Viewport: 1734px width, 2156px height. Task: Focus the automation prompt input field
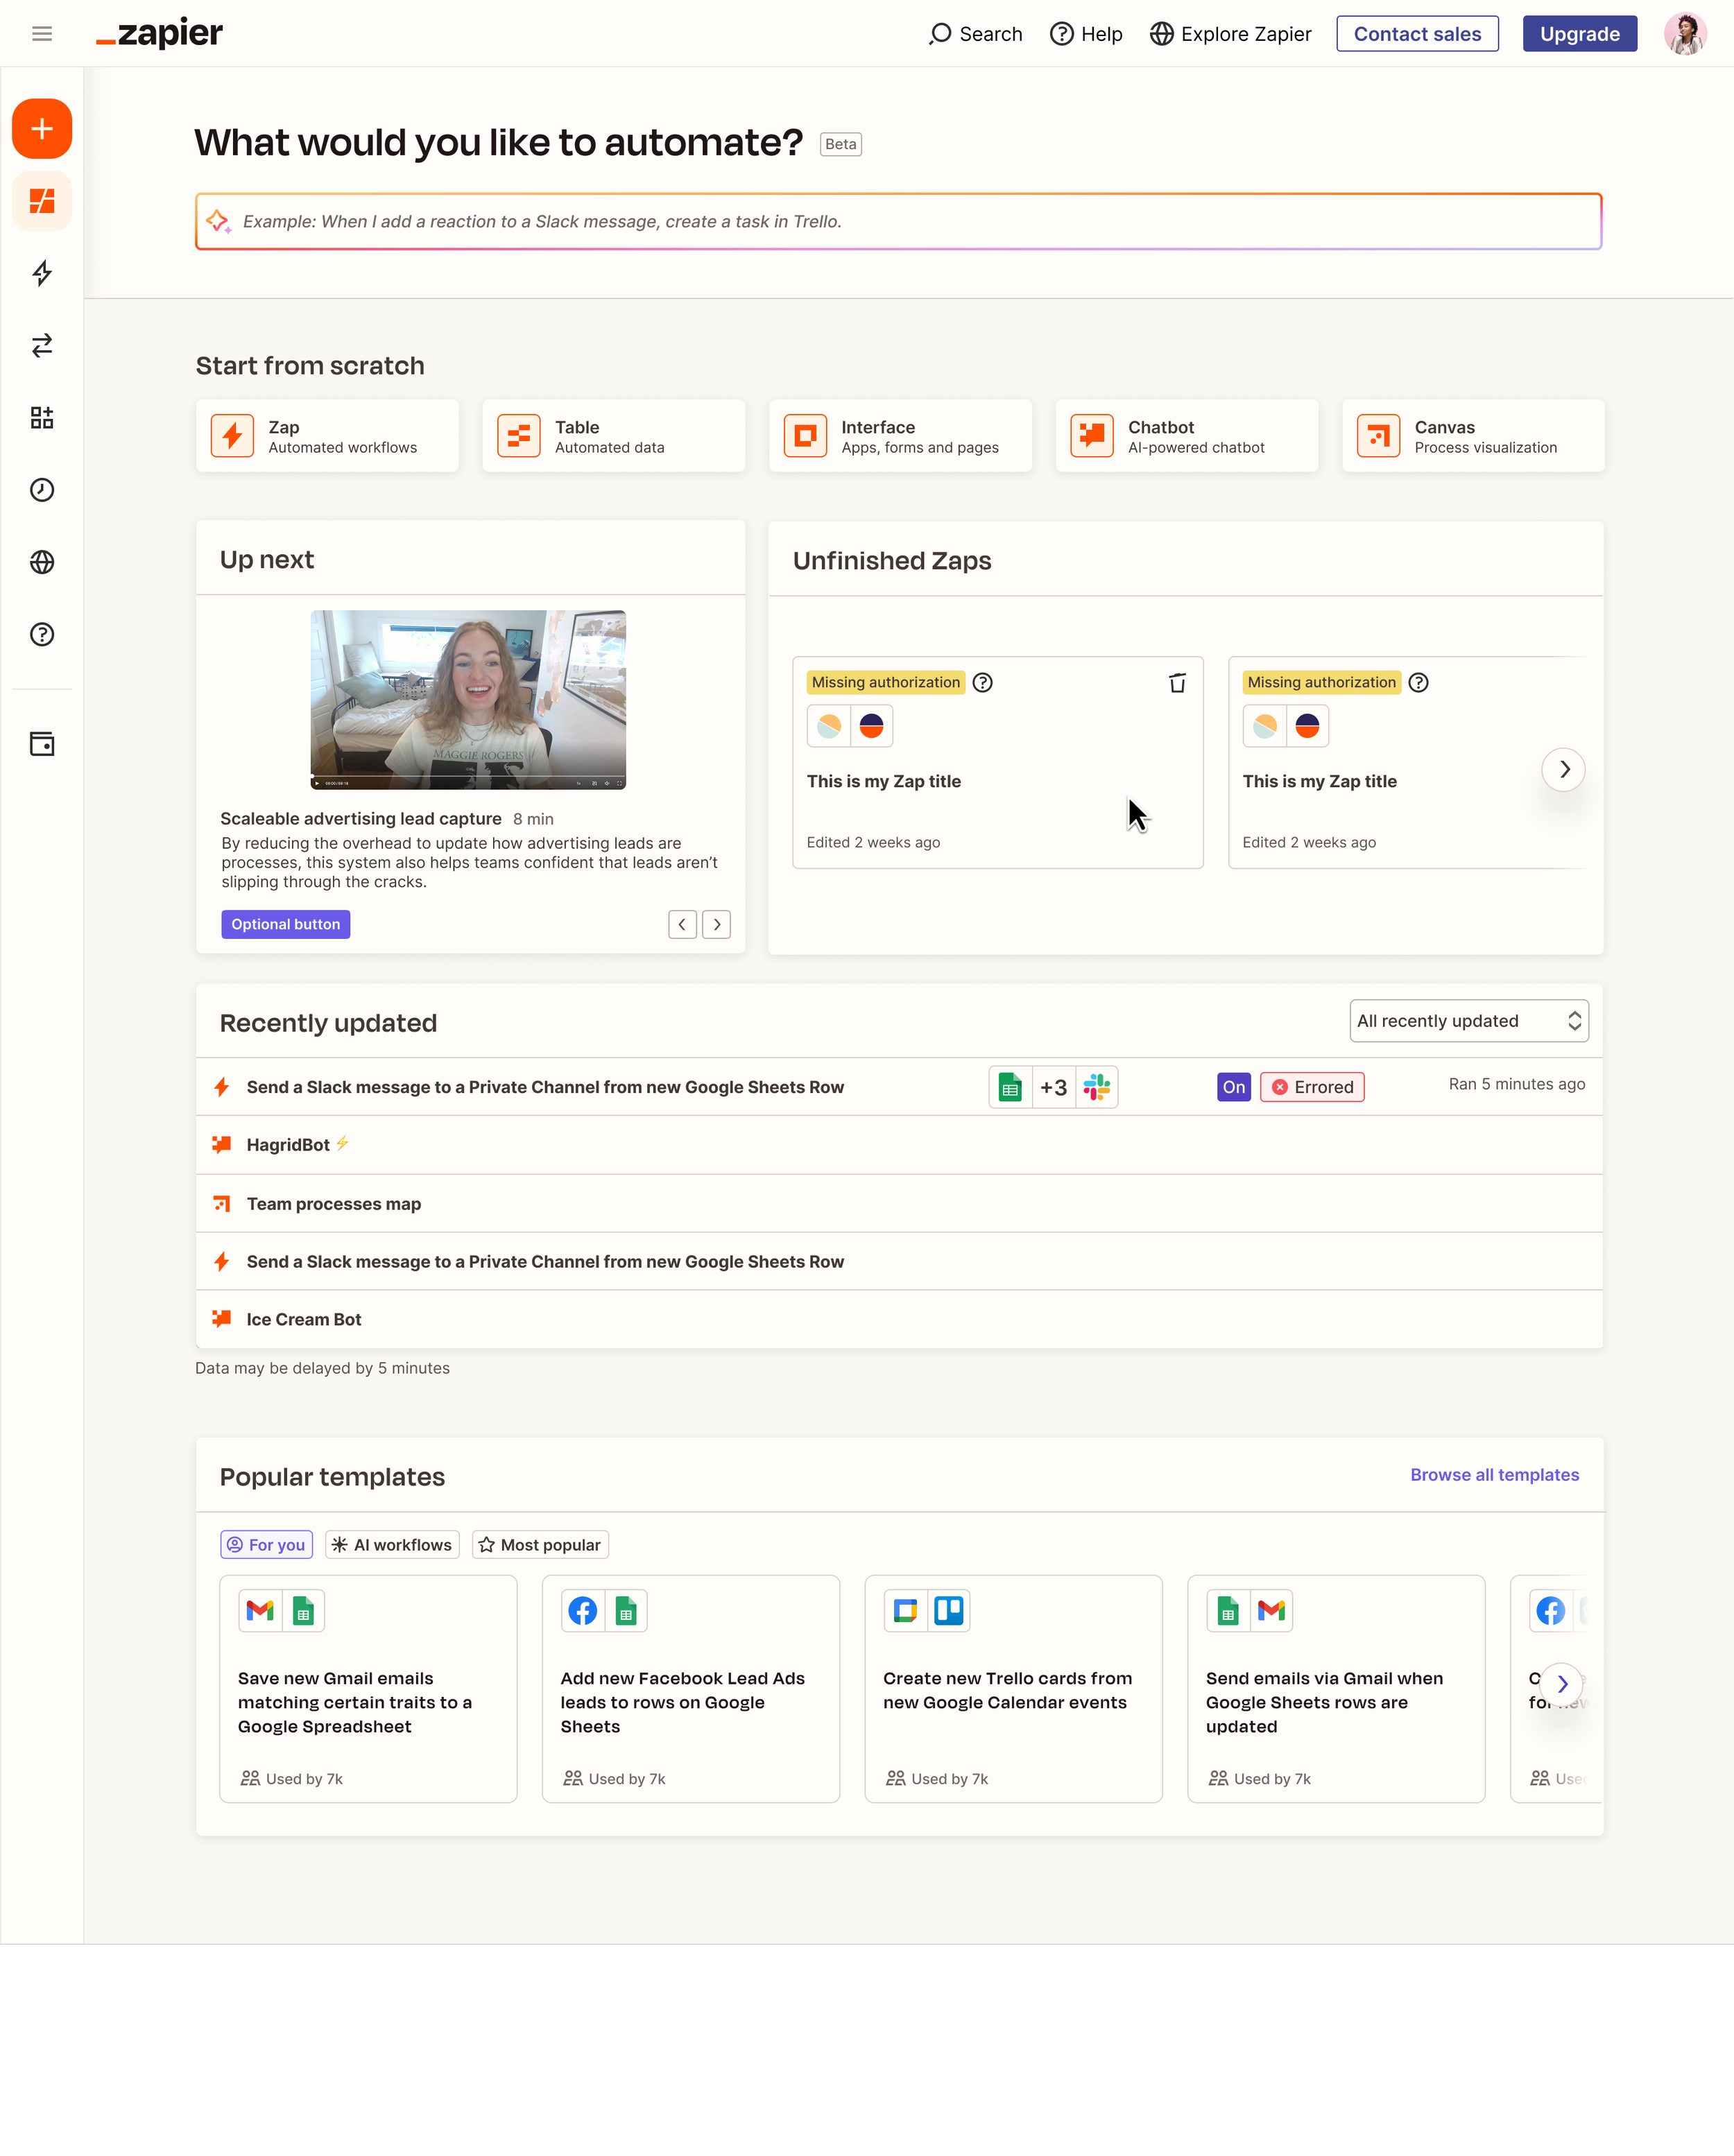[x=898, y=222]
